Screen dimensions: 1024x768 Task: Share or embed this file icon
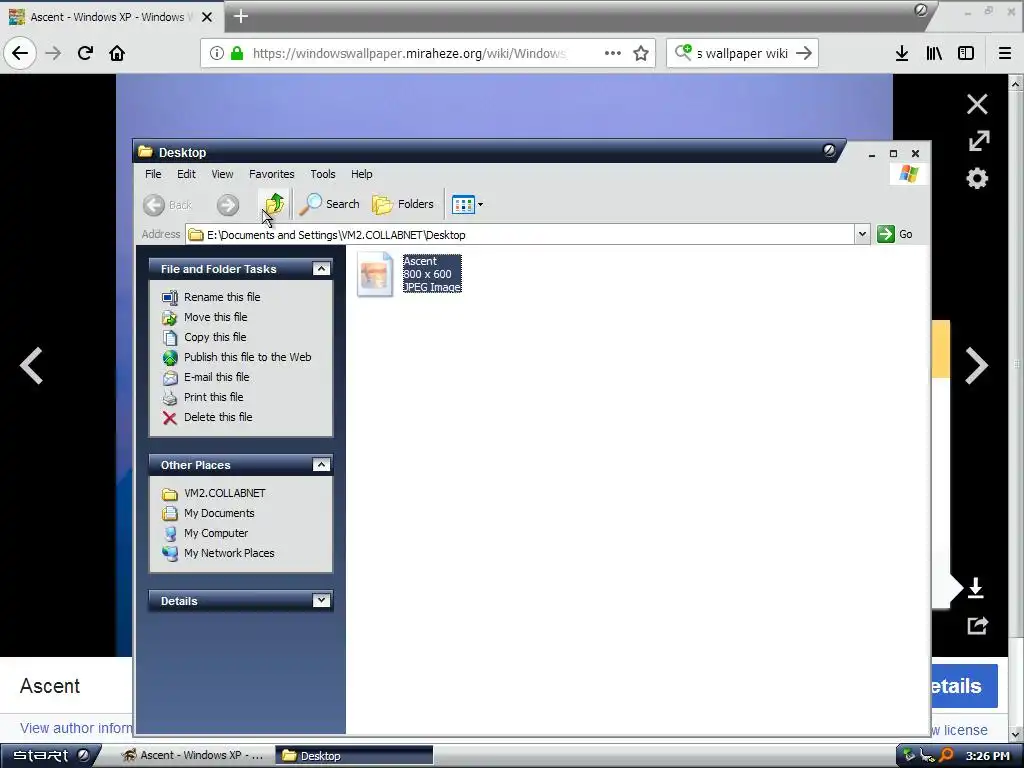(x=978, y=625)
